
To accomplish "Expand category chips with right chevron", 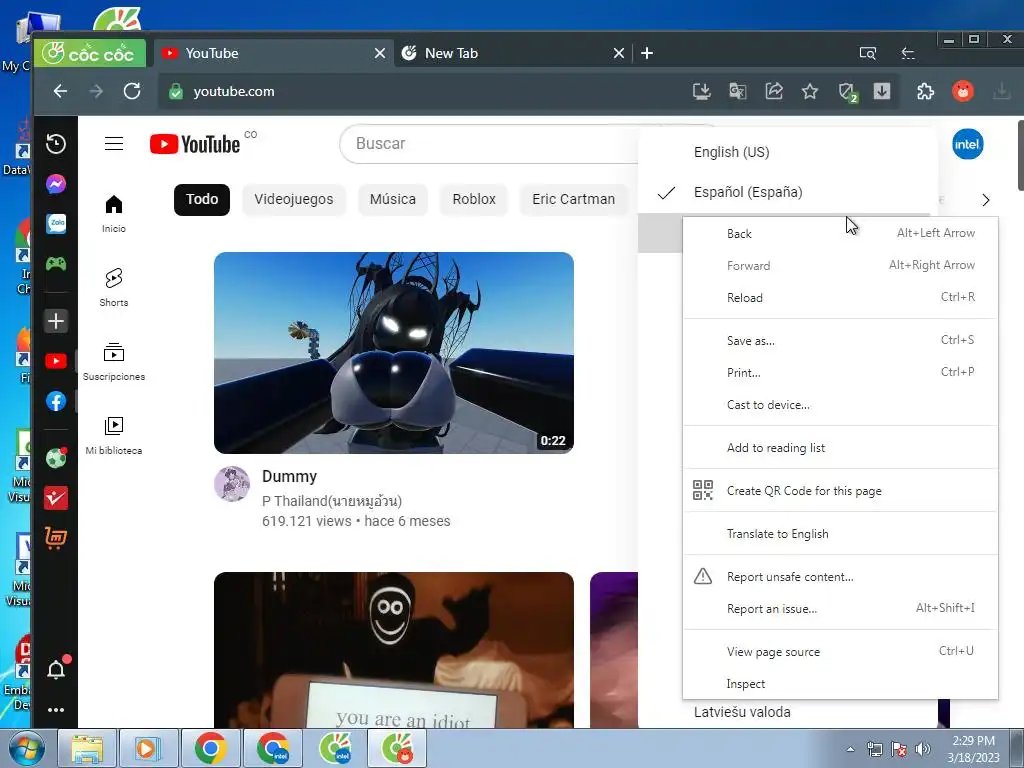I will pyautogui.click(x=986, y=200).
